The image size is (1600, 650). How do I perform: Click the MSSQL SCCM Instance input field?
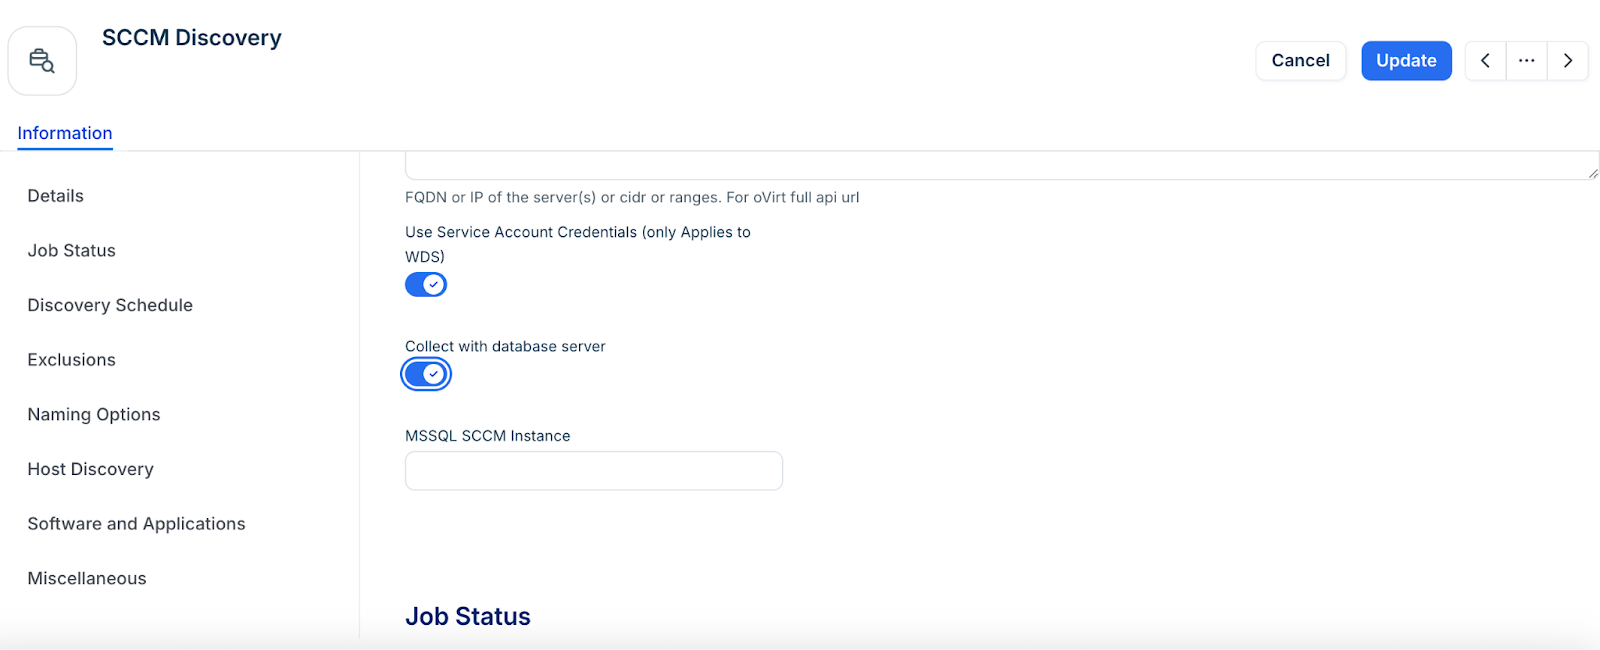[594, 471]
